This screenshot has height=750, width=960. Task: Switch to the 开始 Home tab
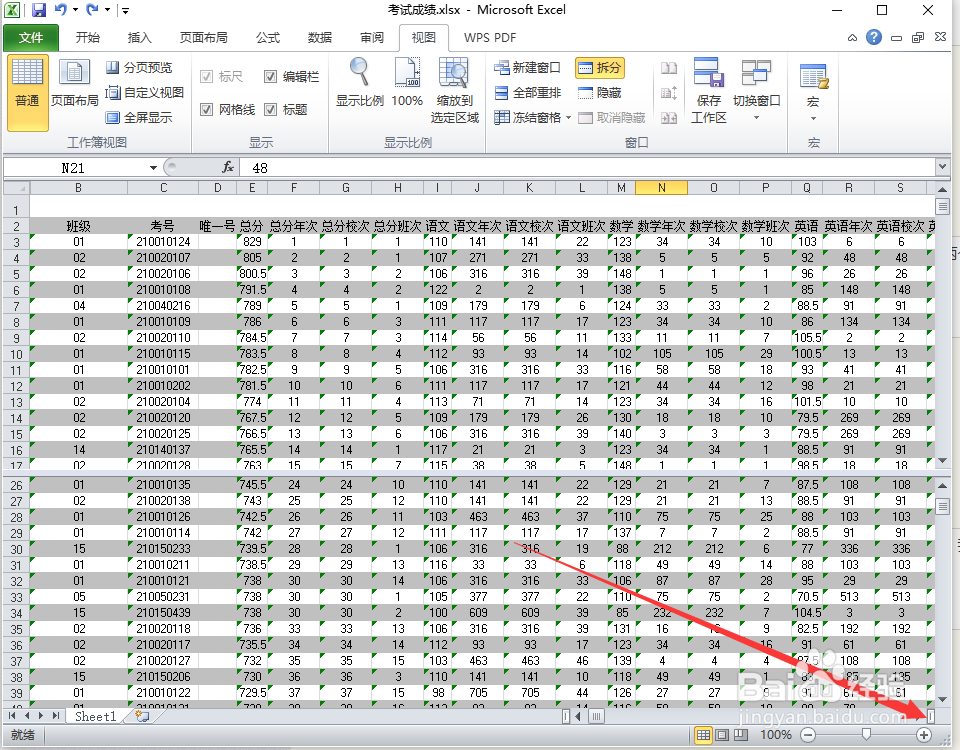coord(88,37)
